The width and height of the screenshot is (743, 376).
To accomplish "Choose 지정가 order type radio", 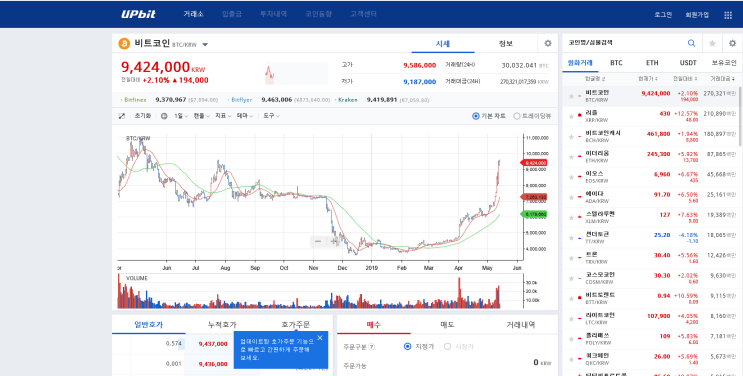I will [408, 347].
